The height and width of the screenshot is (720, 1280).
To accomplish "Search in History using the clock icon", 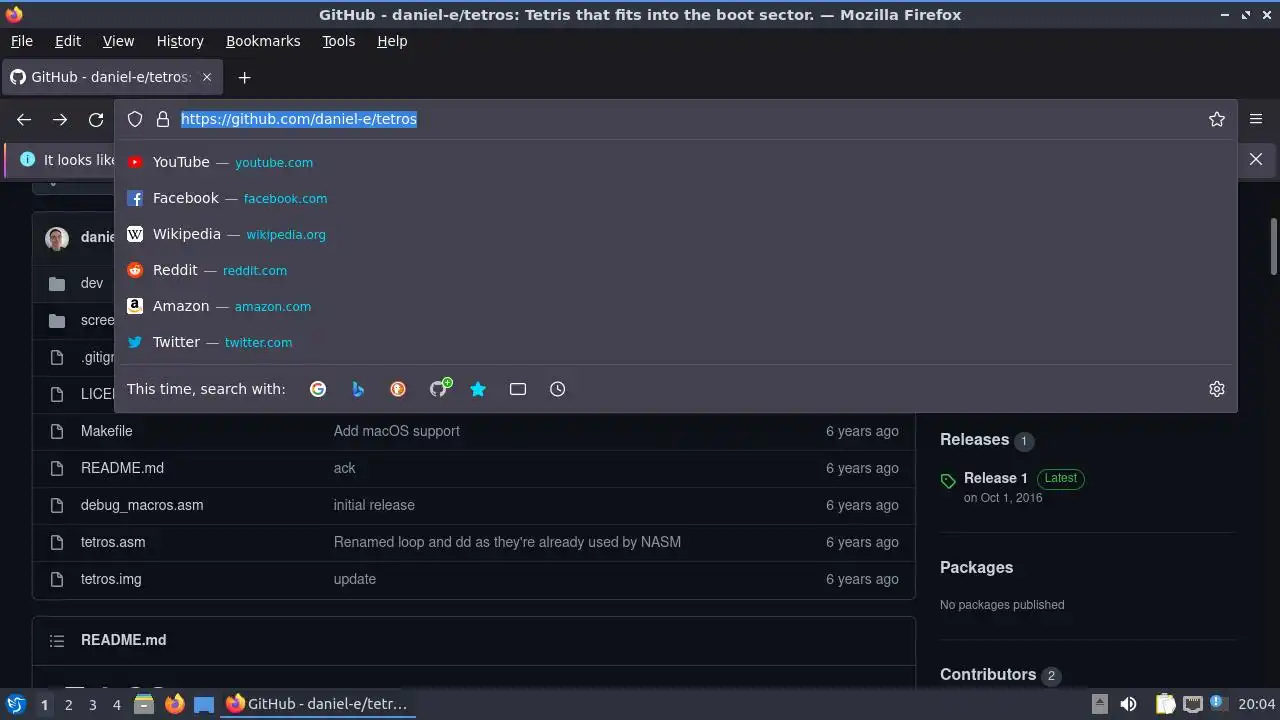I will (x=558, y=389).
